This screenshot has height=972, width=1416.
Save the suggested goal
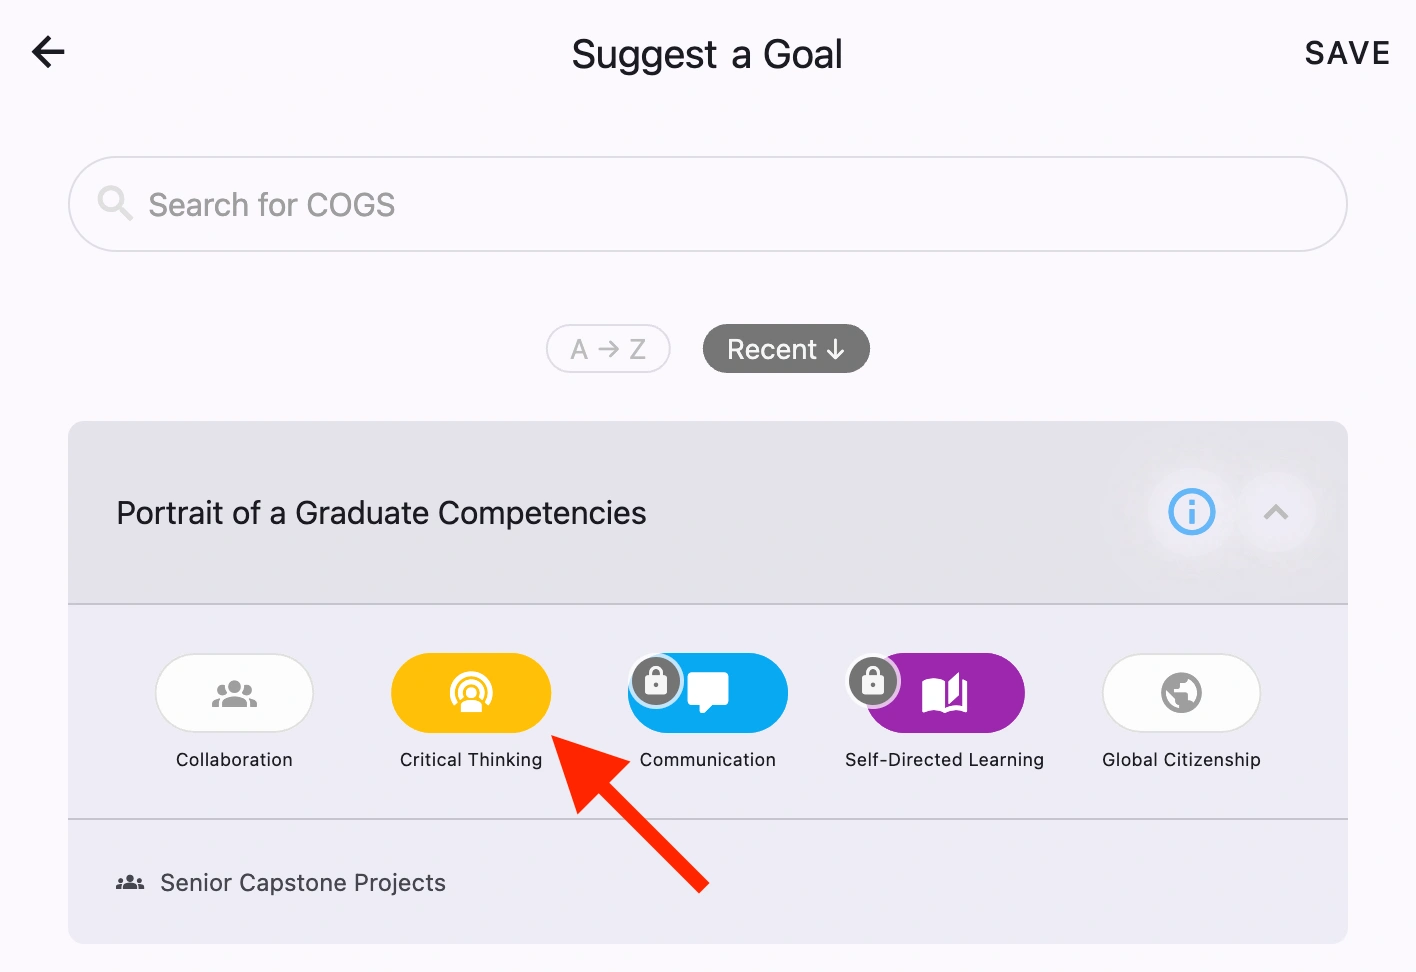pos(1347,52)
